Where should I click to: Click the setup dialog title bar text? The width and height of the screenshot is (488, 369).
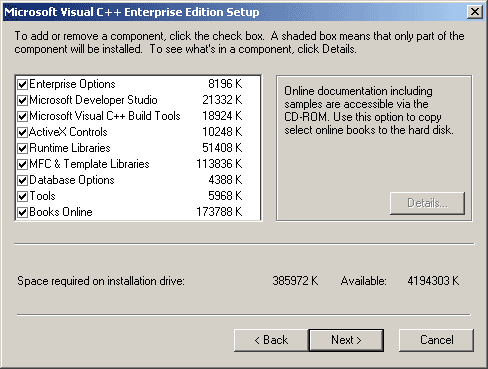click(132, 12)
